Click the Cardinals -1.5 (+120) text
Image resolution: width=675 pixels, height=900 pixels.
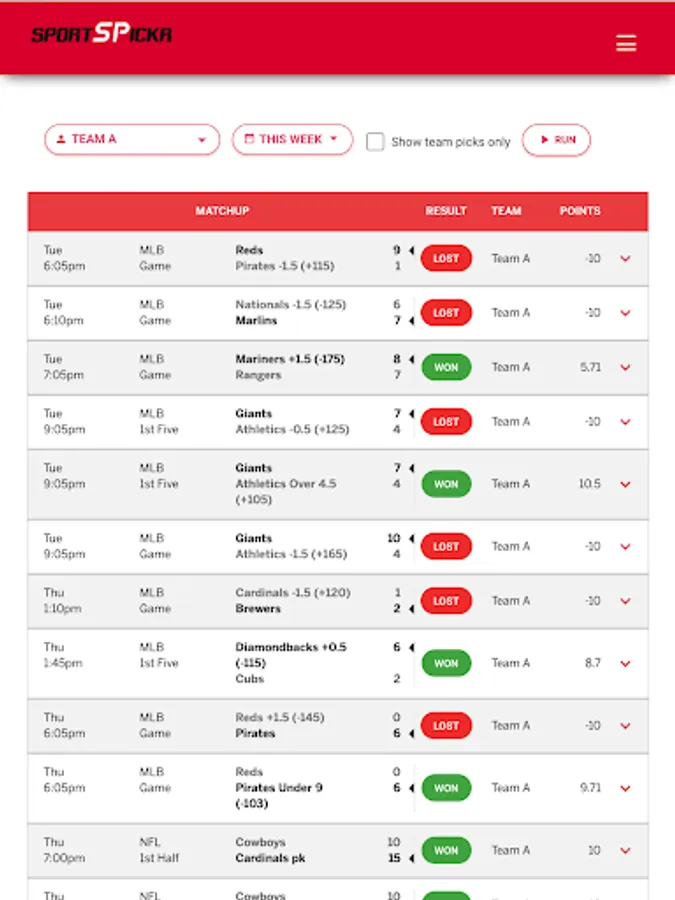[293, 593]
